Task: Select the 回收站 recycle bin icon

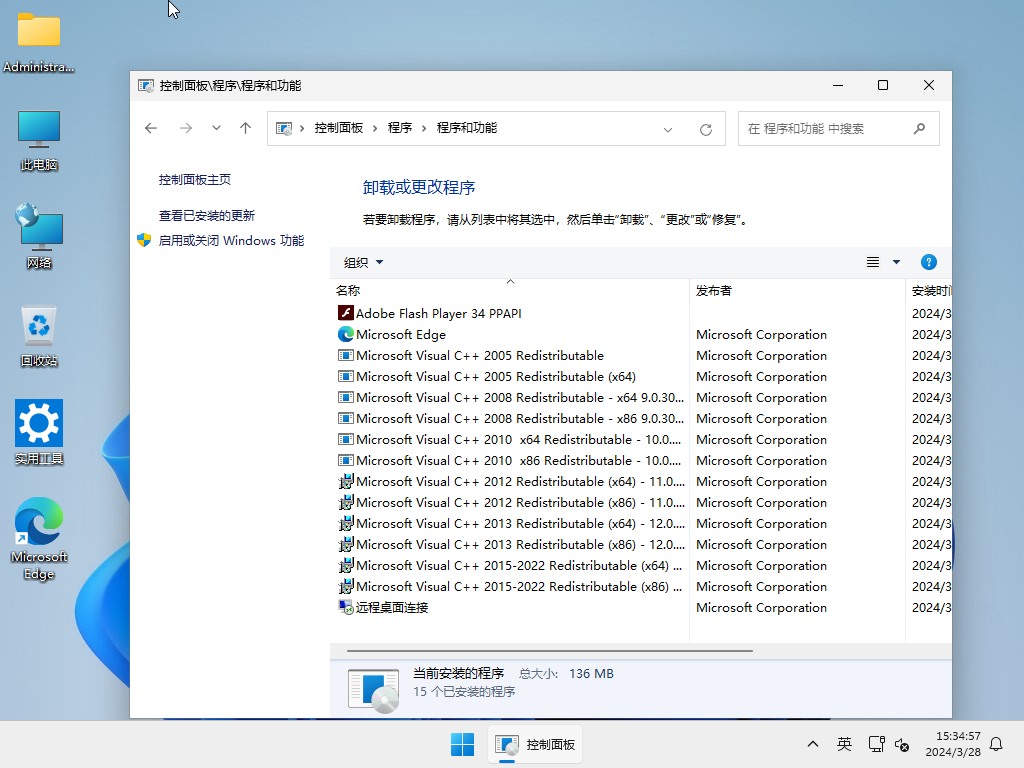Action: (39, 336)
